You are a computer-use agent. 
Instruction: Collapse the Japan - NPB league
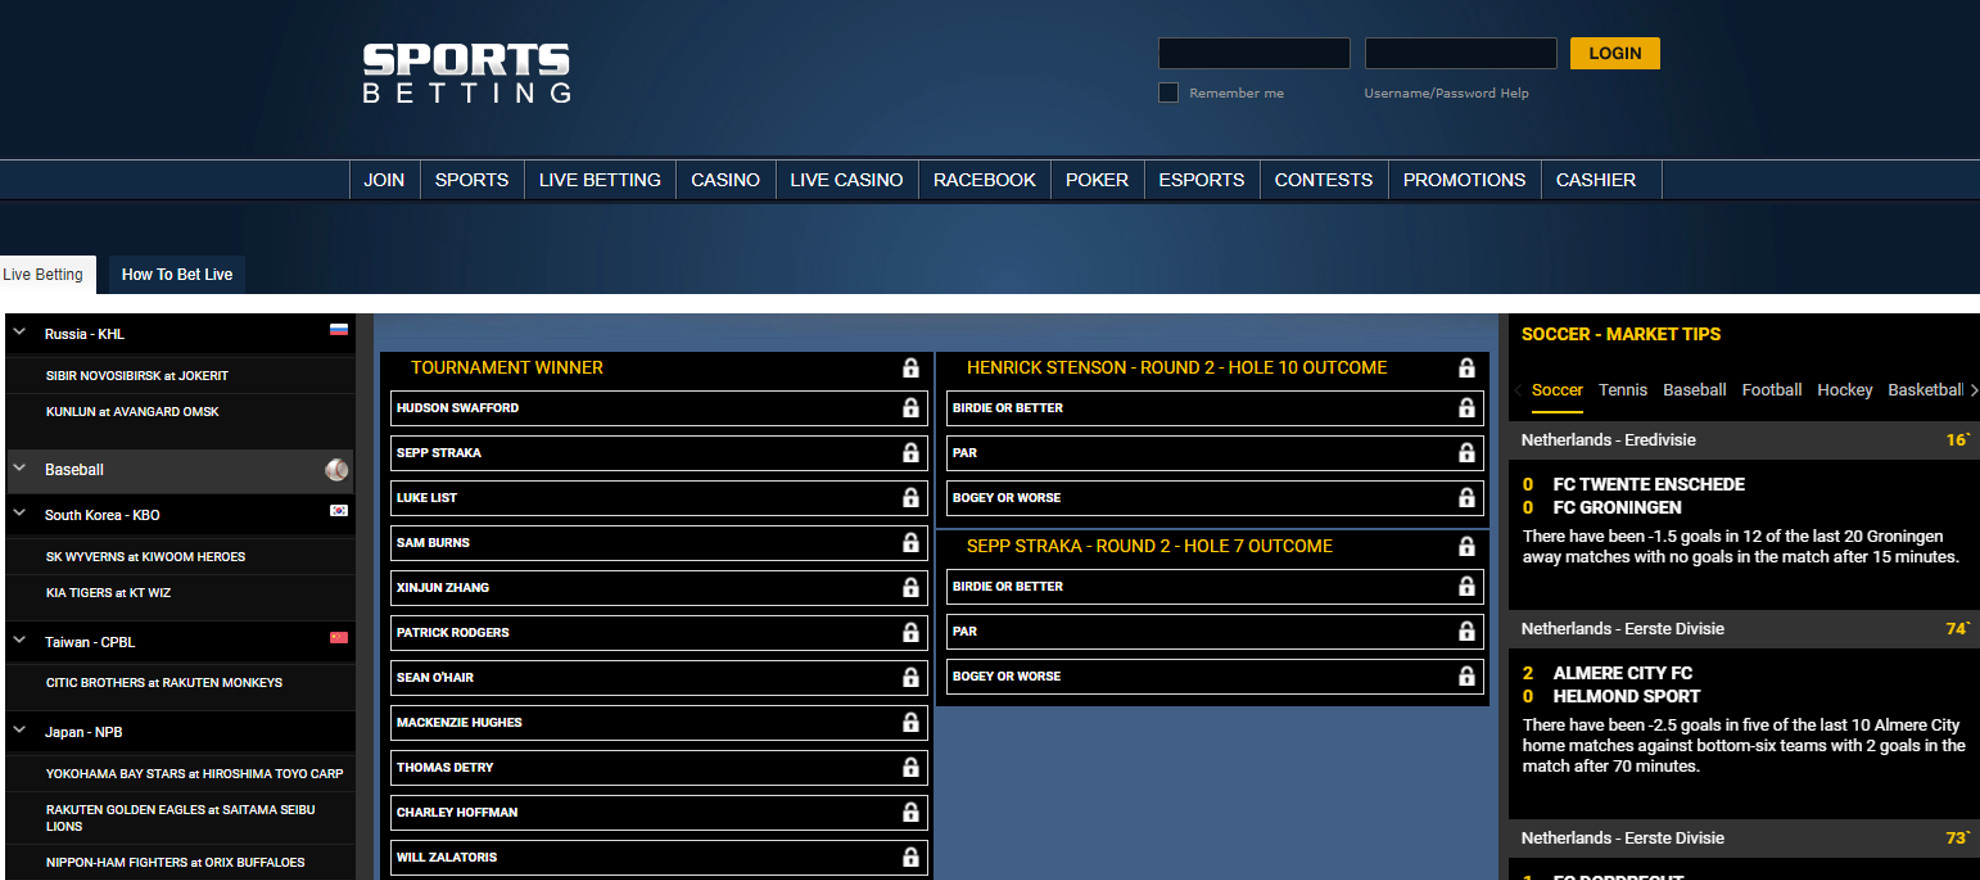coord(19,730)
